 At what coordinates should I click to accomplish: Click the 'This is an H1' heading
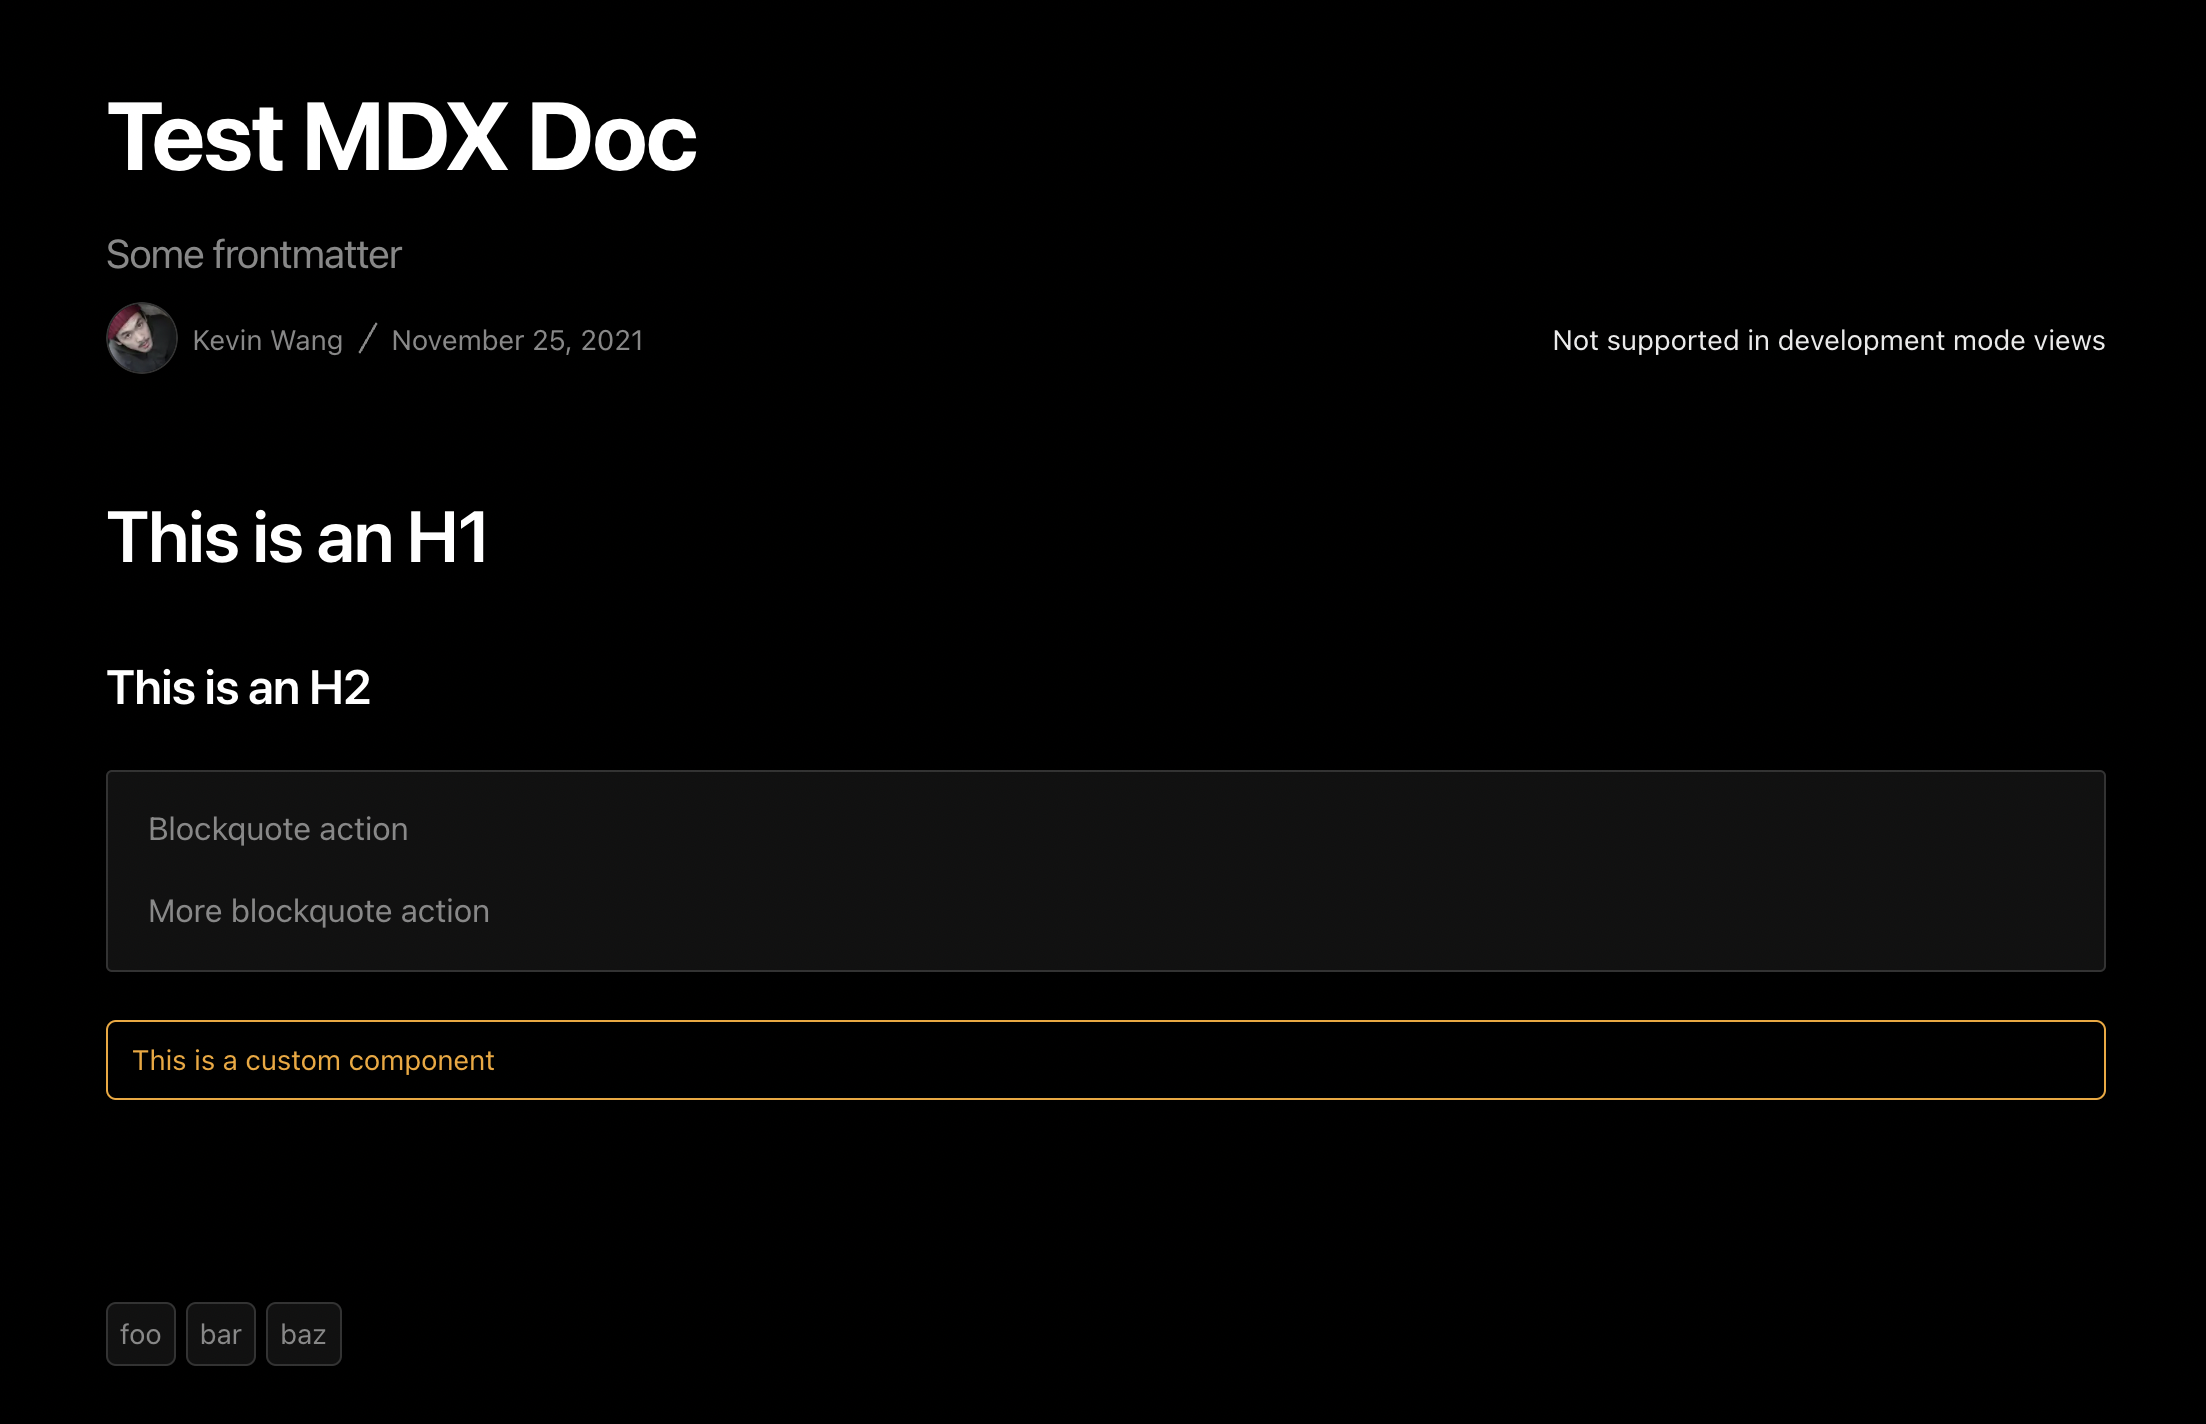click(x=297, y=538)
